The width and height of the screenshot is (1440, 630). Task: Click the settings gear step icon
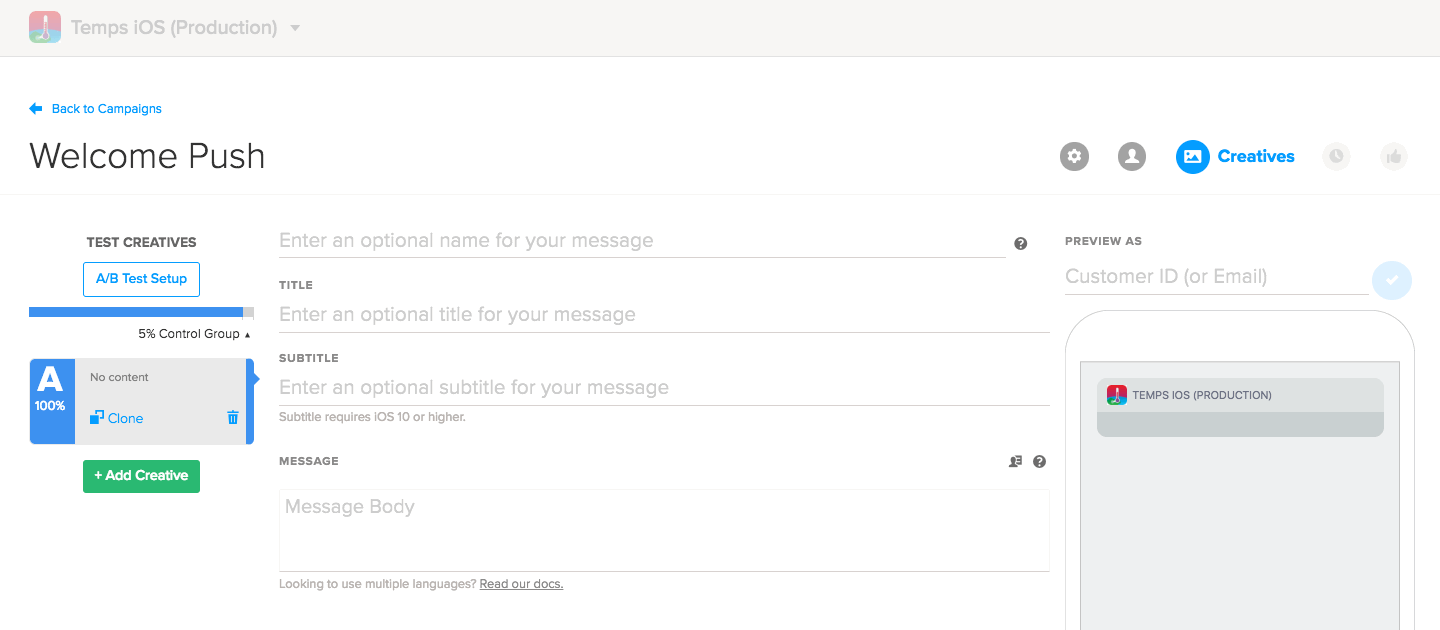(1074, 156)
